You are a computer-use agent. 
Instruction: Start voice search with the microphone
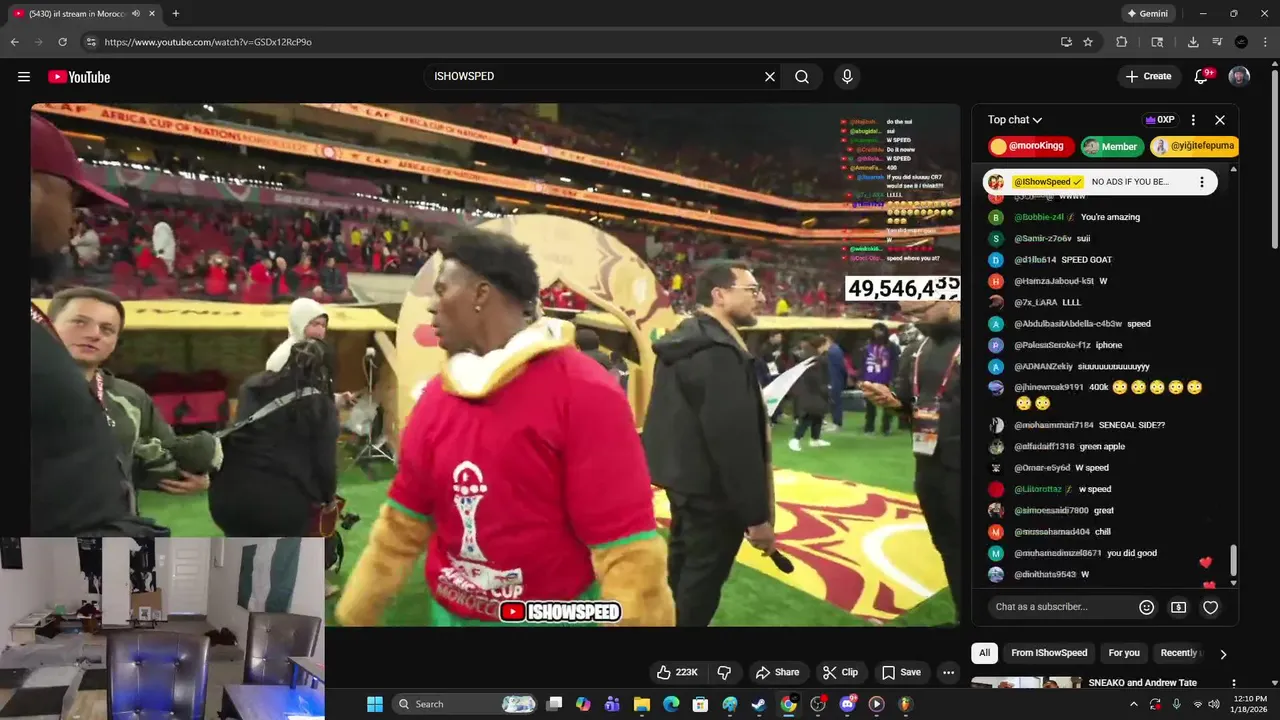tap(847, 76)
